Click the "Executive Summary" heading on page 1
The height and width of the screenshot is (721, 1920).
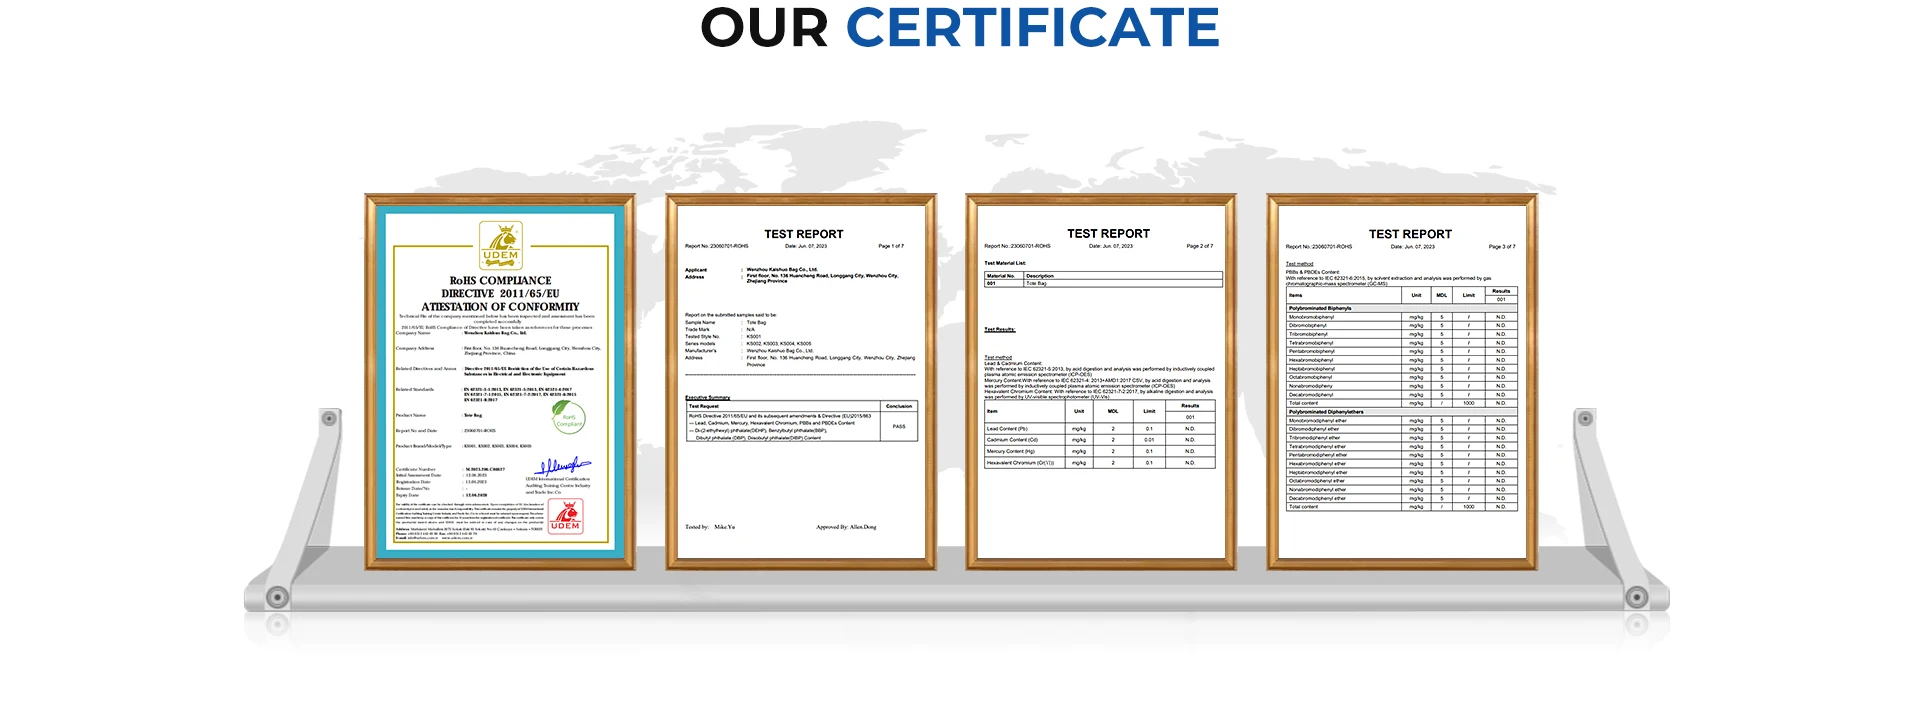coord(708,398)
